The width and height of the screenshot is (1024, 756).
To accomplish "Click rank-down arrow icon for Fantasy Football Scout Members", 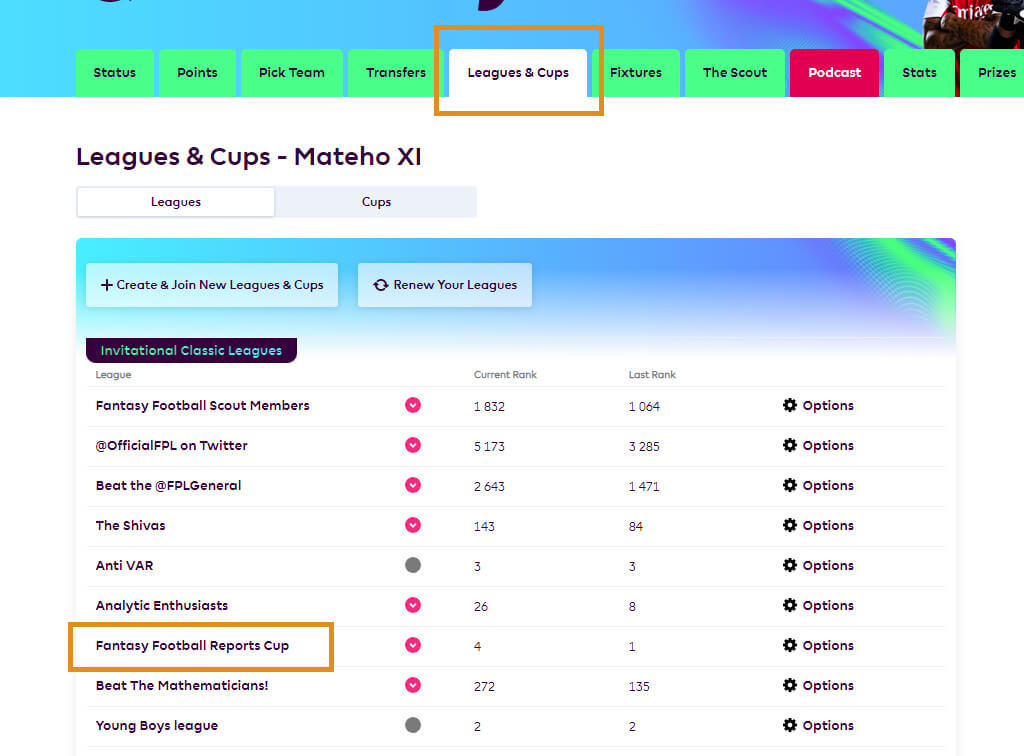I will click(413, 405).
